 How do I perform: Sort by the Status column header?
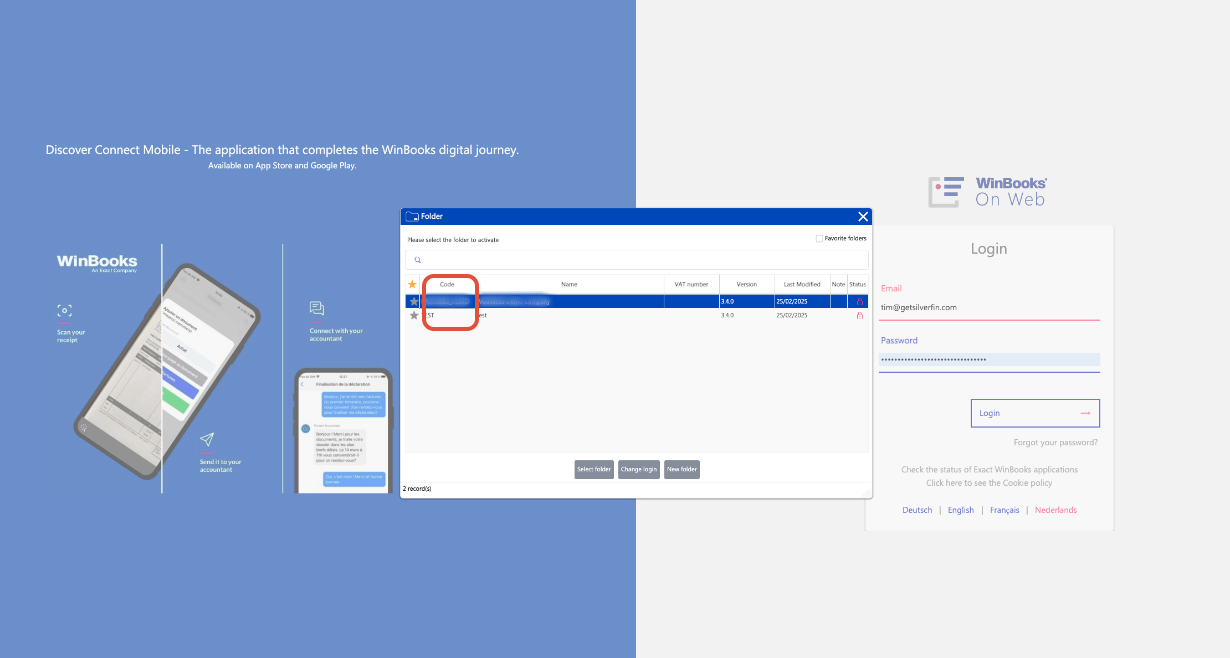point(858,284)
